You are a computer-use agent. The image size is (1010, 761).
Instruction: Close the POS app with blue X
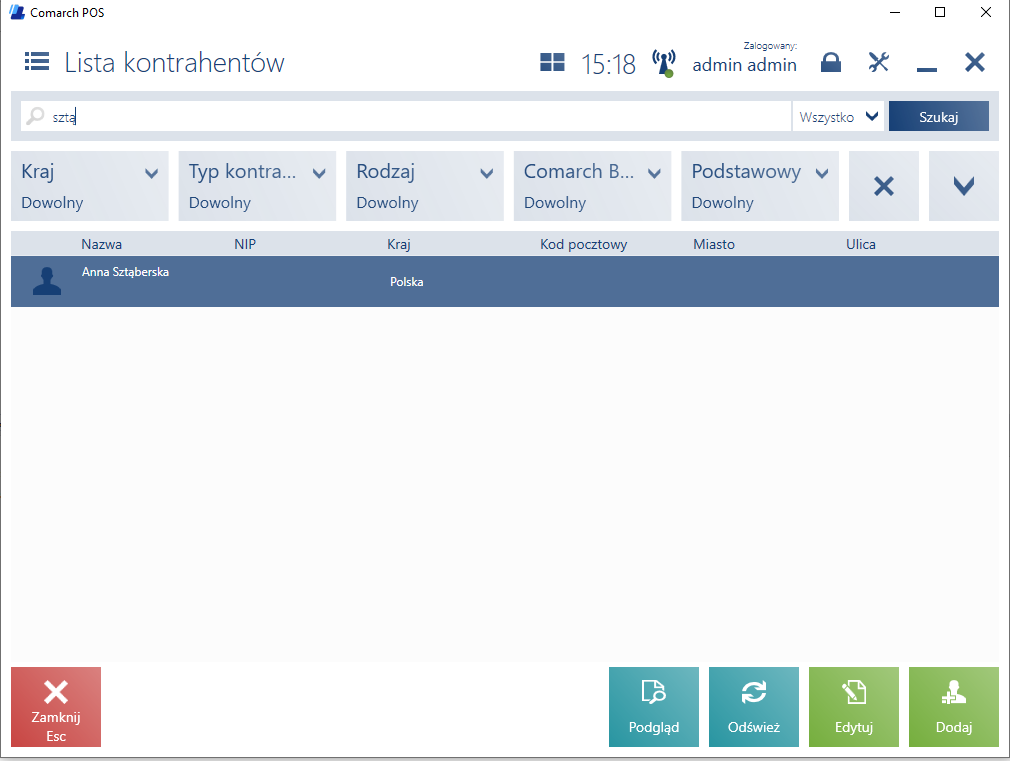tap(975, 63)
